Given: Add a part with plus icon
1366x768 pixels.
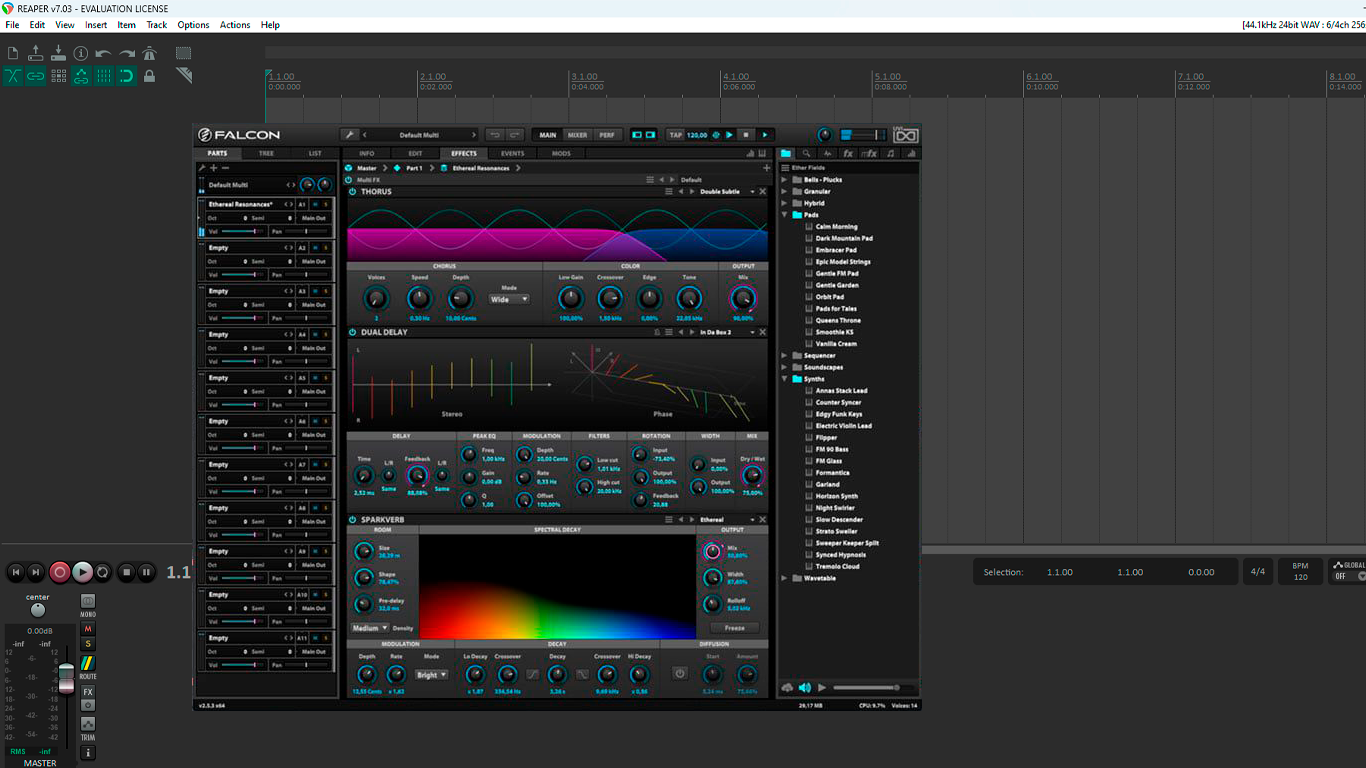Looking at the screenshot, I should click(x=213, y=168).
